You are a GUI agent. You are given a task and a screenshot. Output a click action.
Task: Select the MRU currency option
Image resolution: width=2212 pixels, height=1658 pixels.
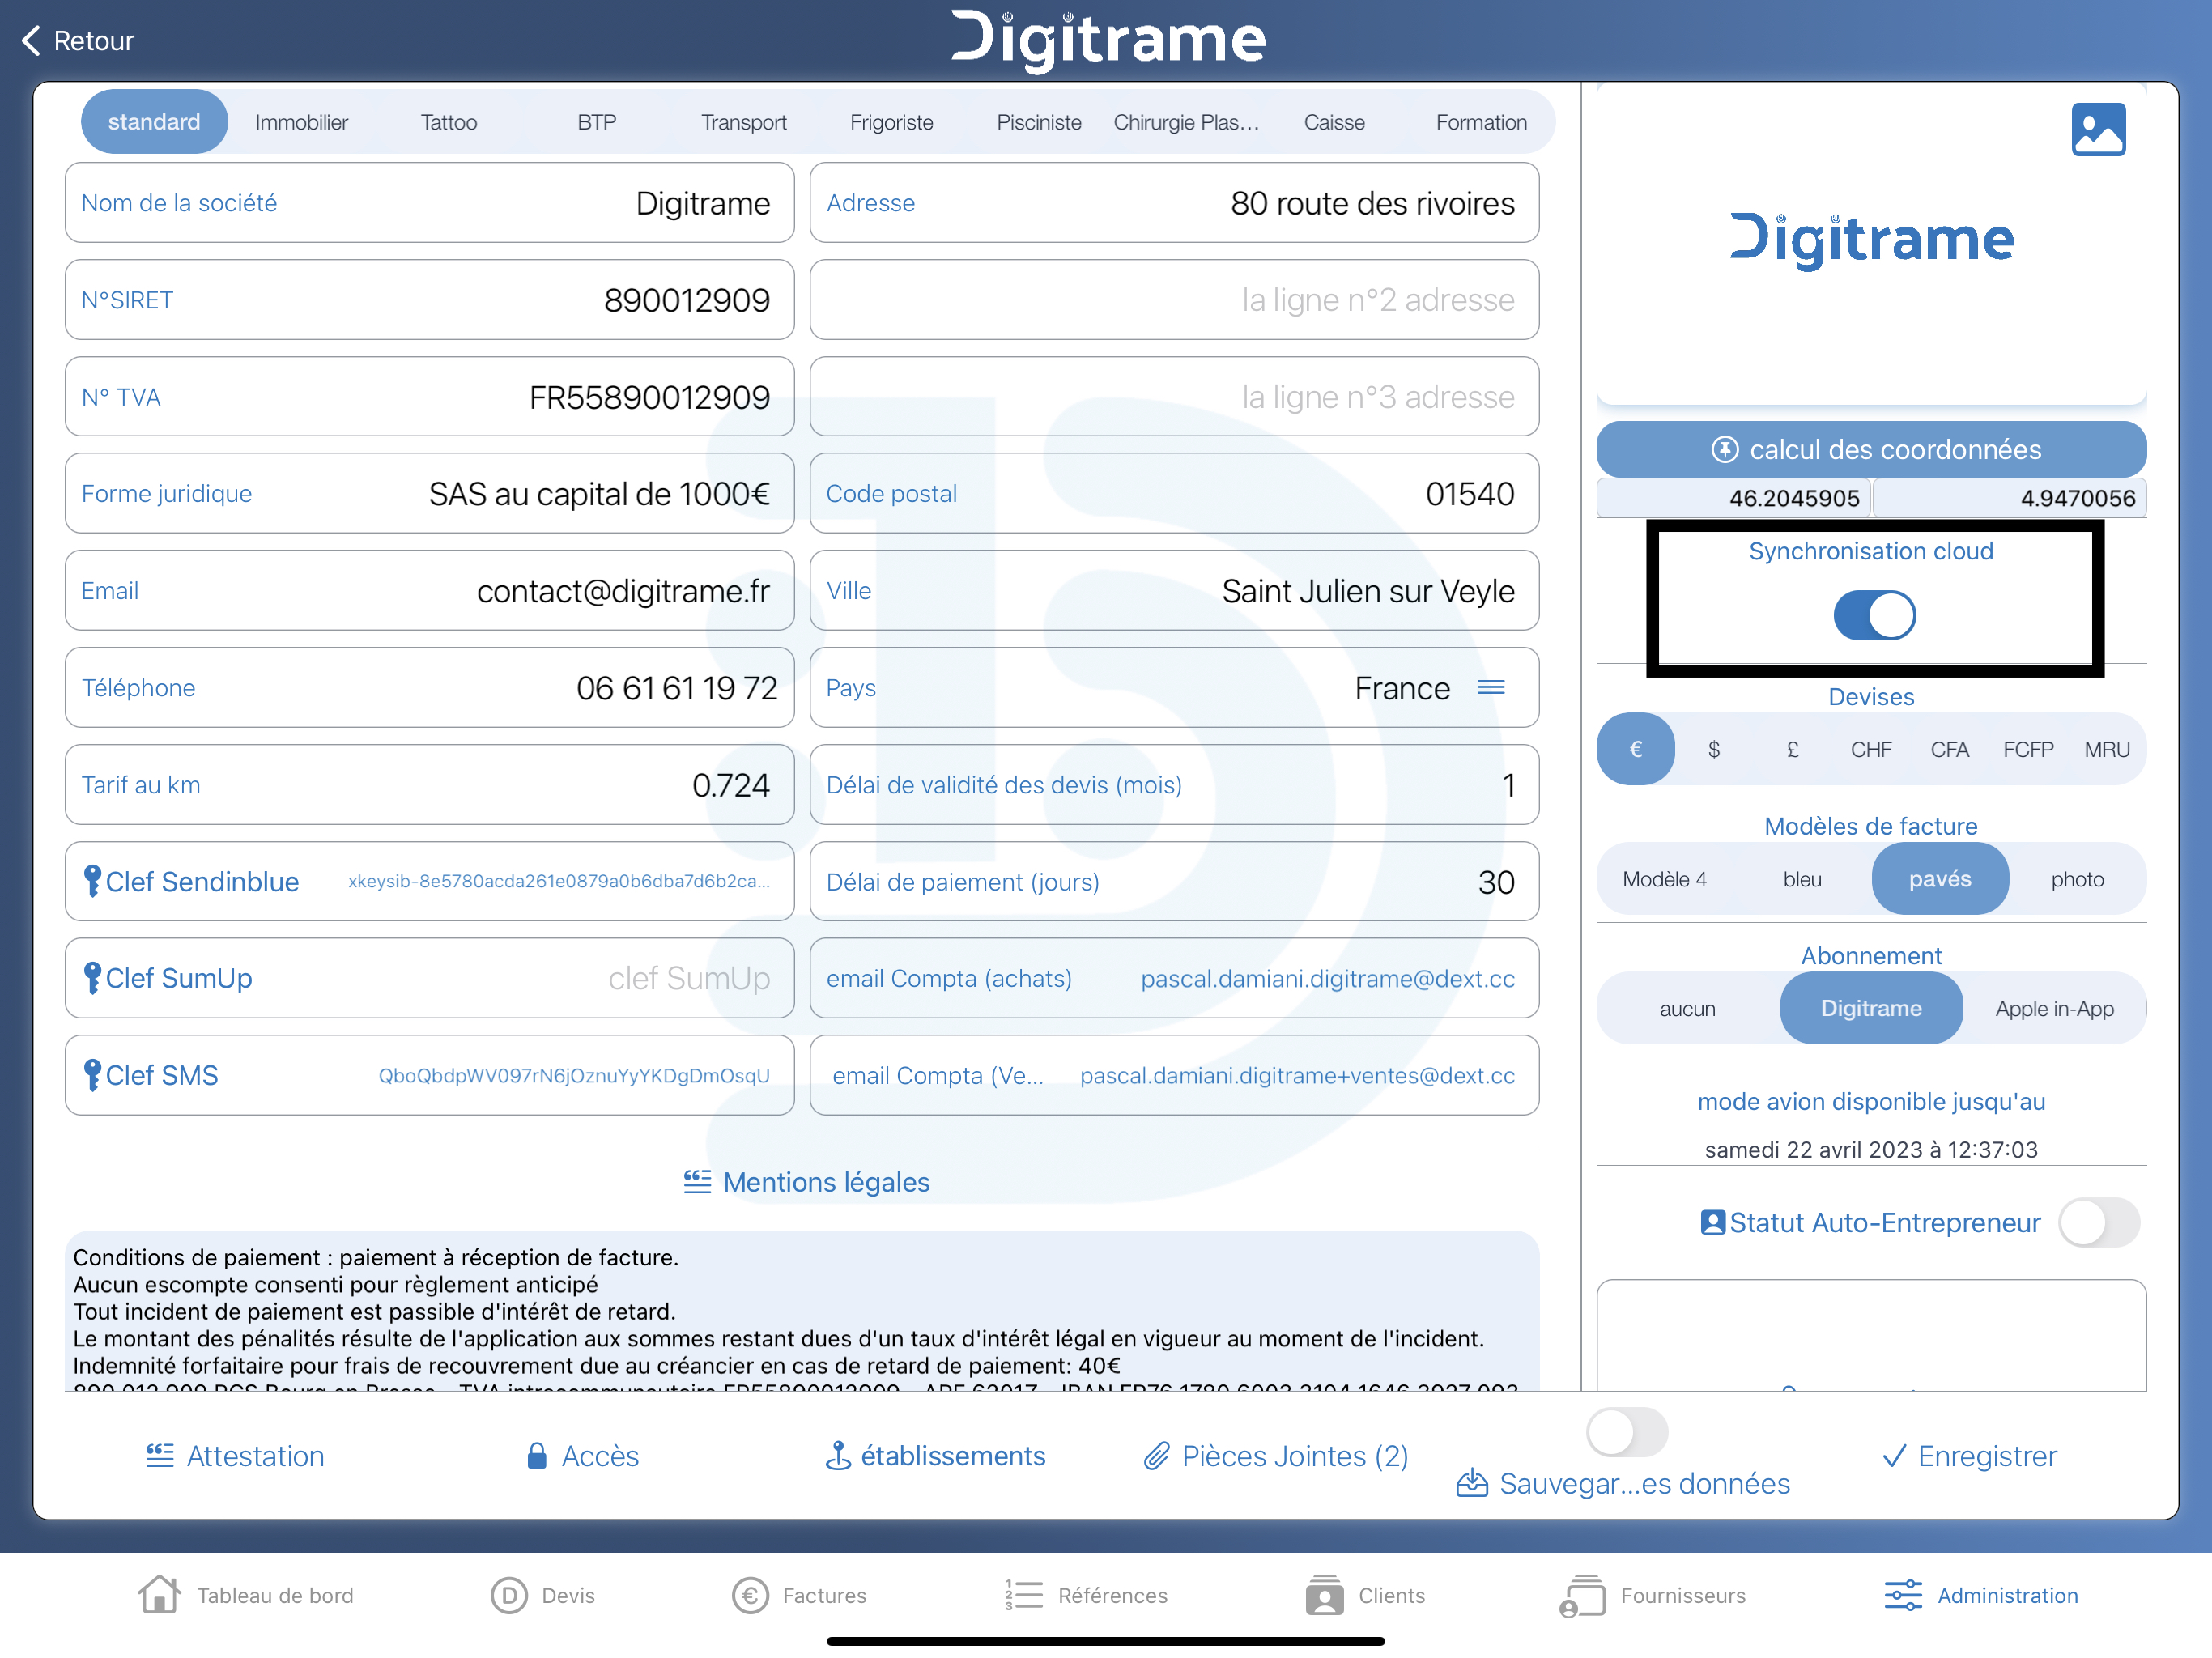point(2106,749)
